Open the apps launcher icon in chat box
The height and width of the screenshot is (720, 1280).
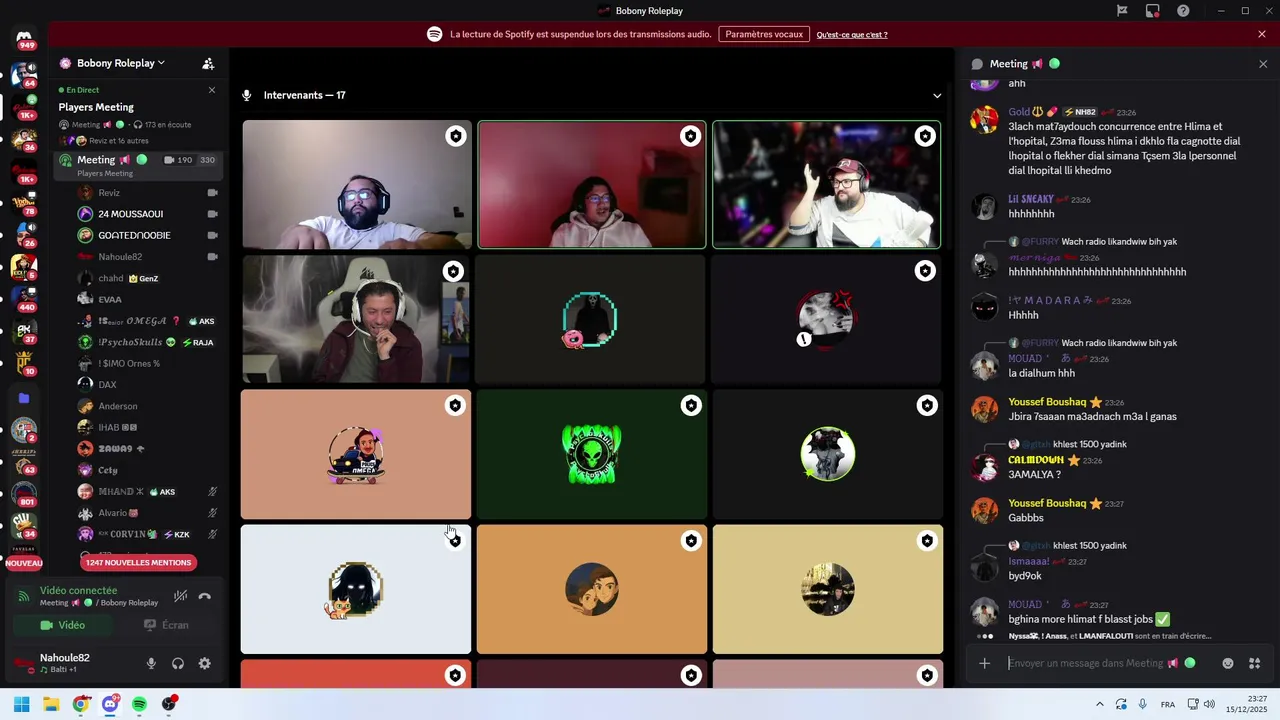coord(1255,663)
